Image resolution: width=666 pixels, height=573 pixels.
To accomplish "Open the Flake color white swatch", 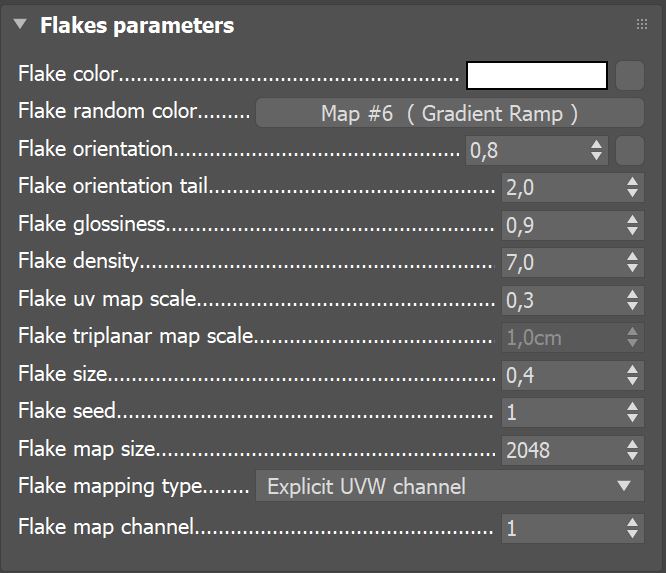I will [536, 76].
